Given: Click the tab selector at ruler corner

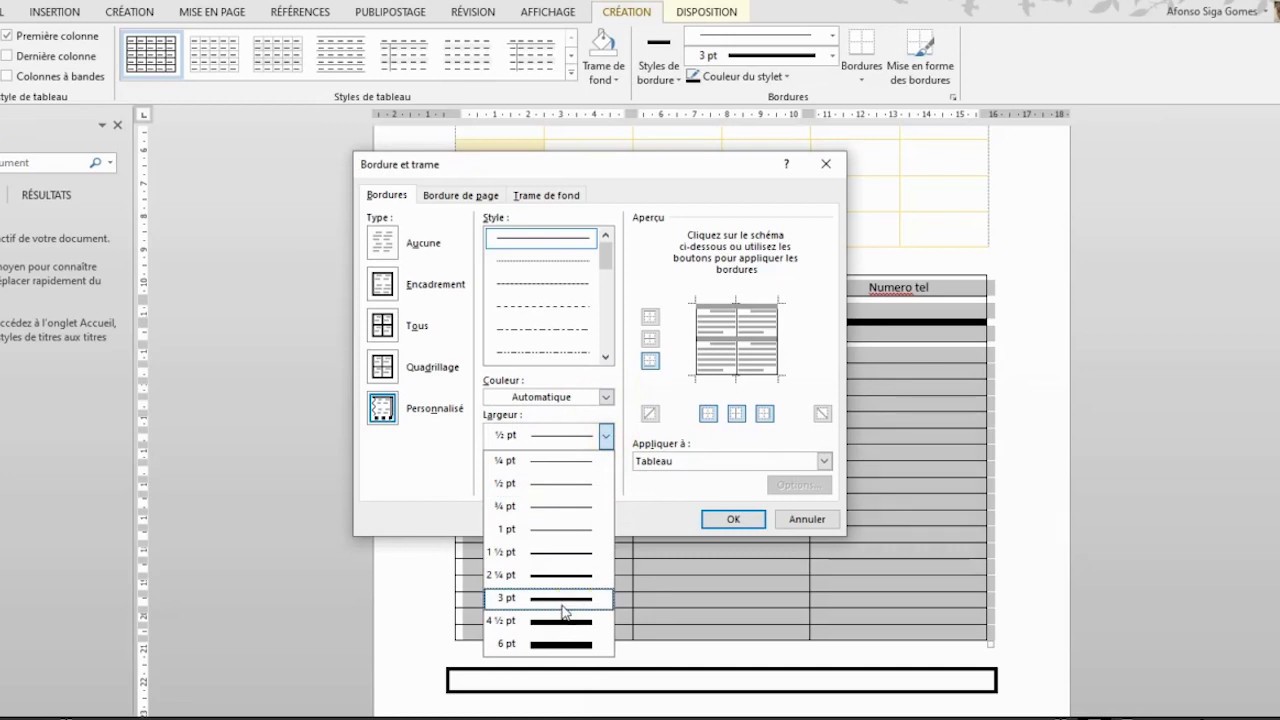Looking at the screenshot, I should [144, 115].
